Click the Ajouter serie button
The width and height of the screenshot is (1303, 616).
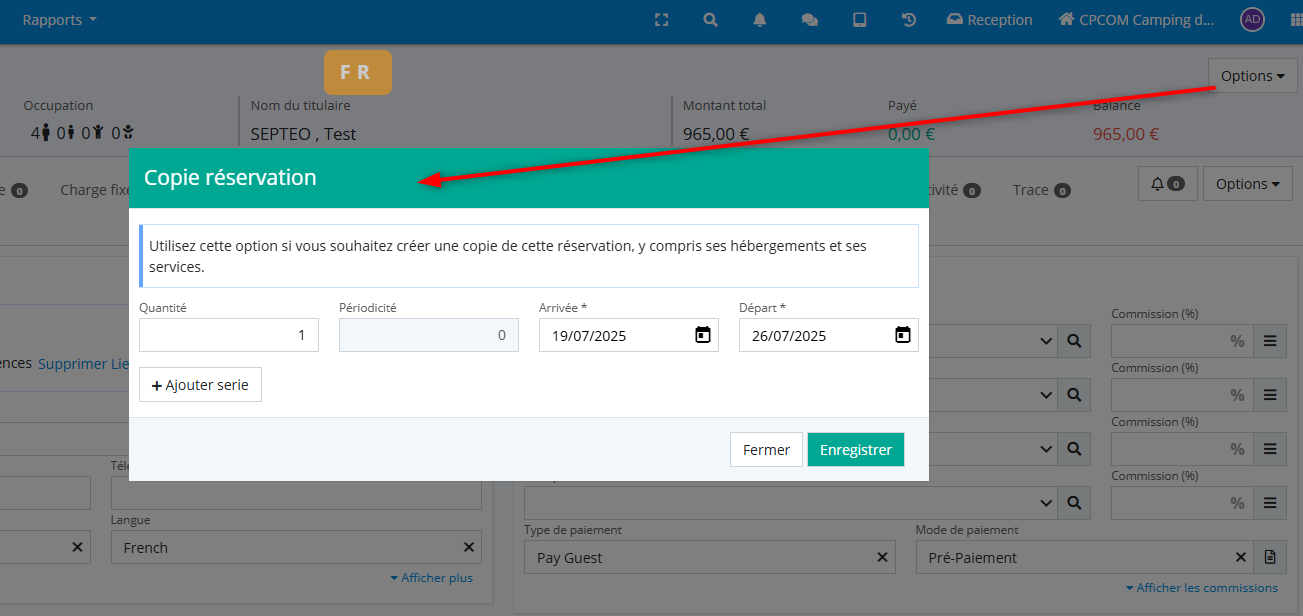200,385
